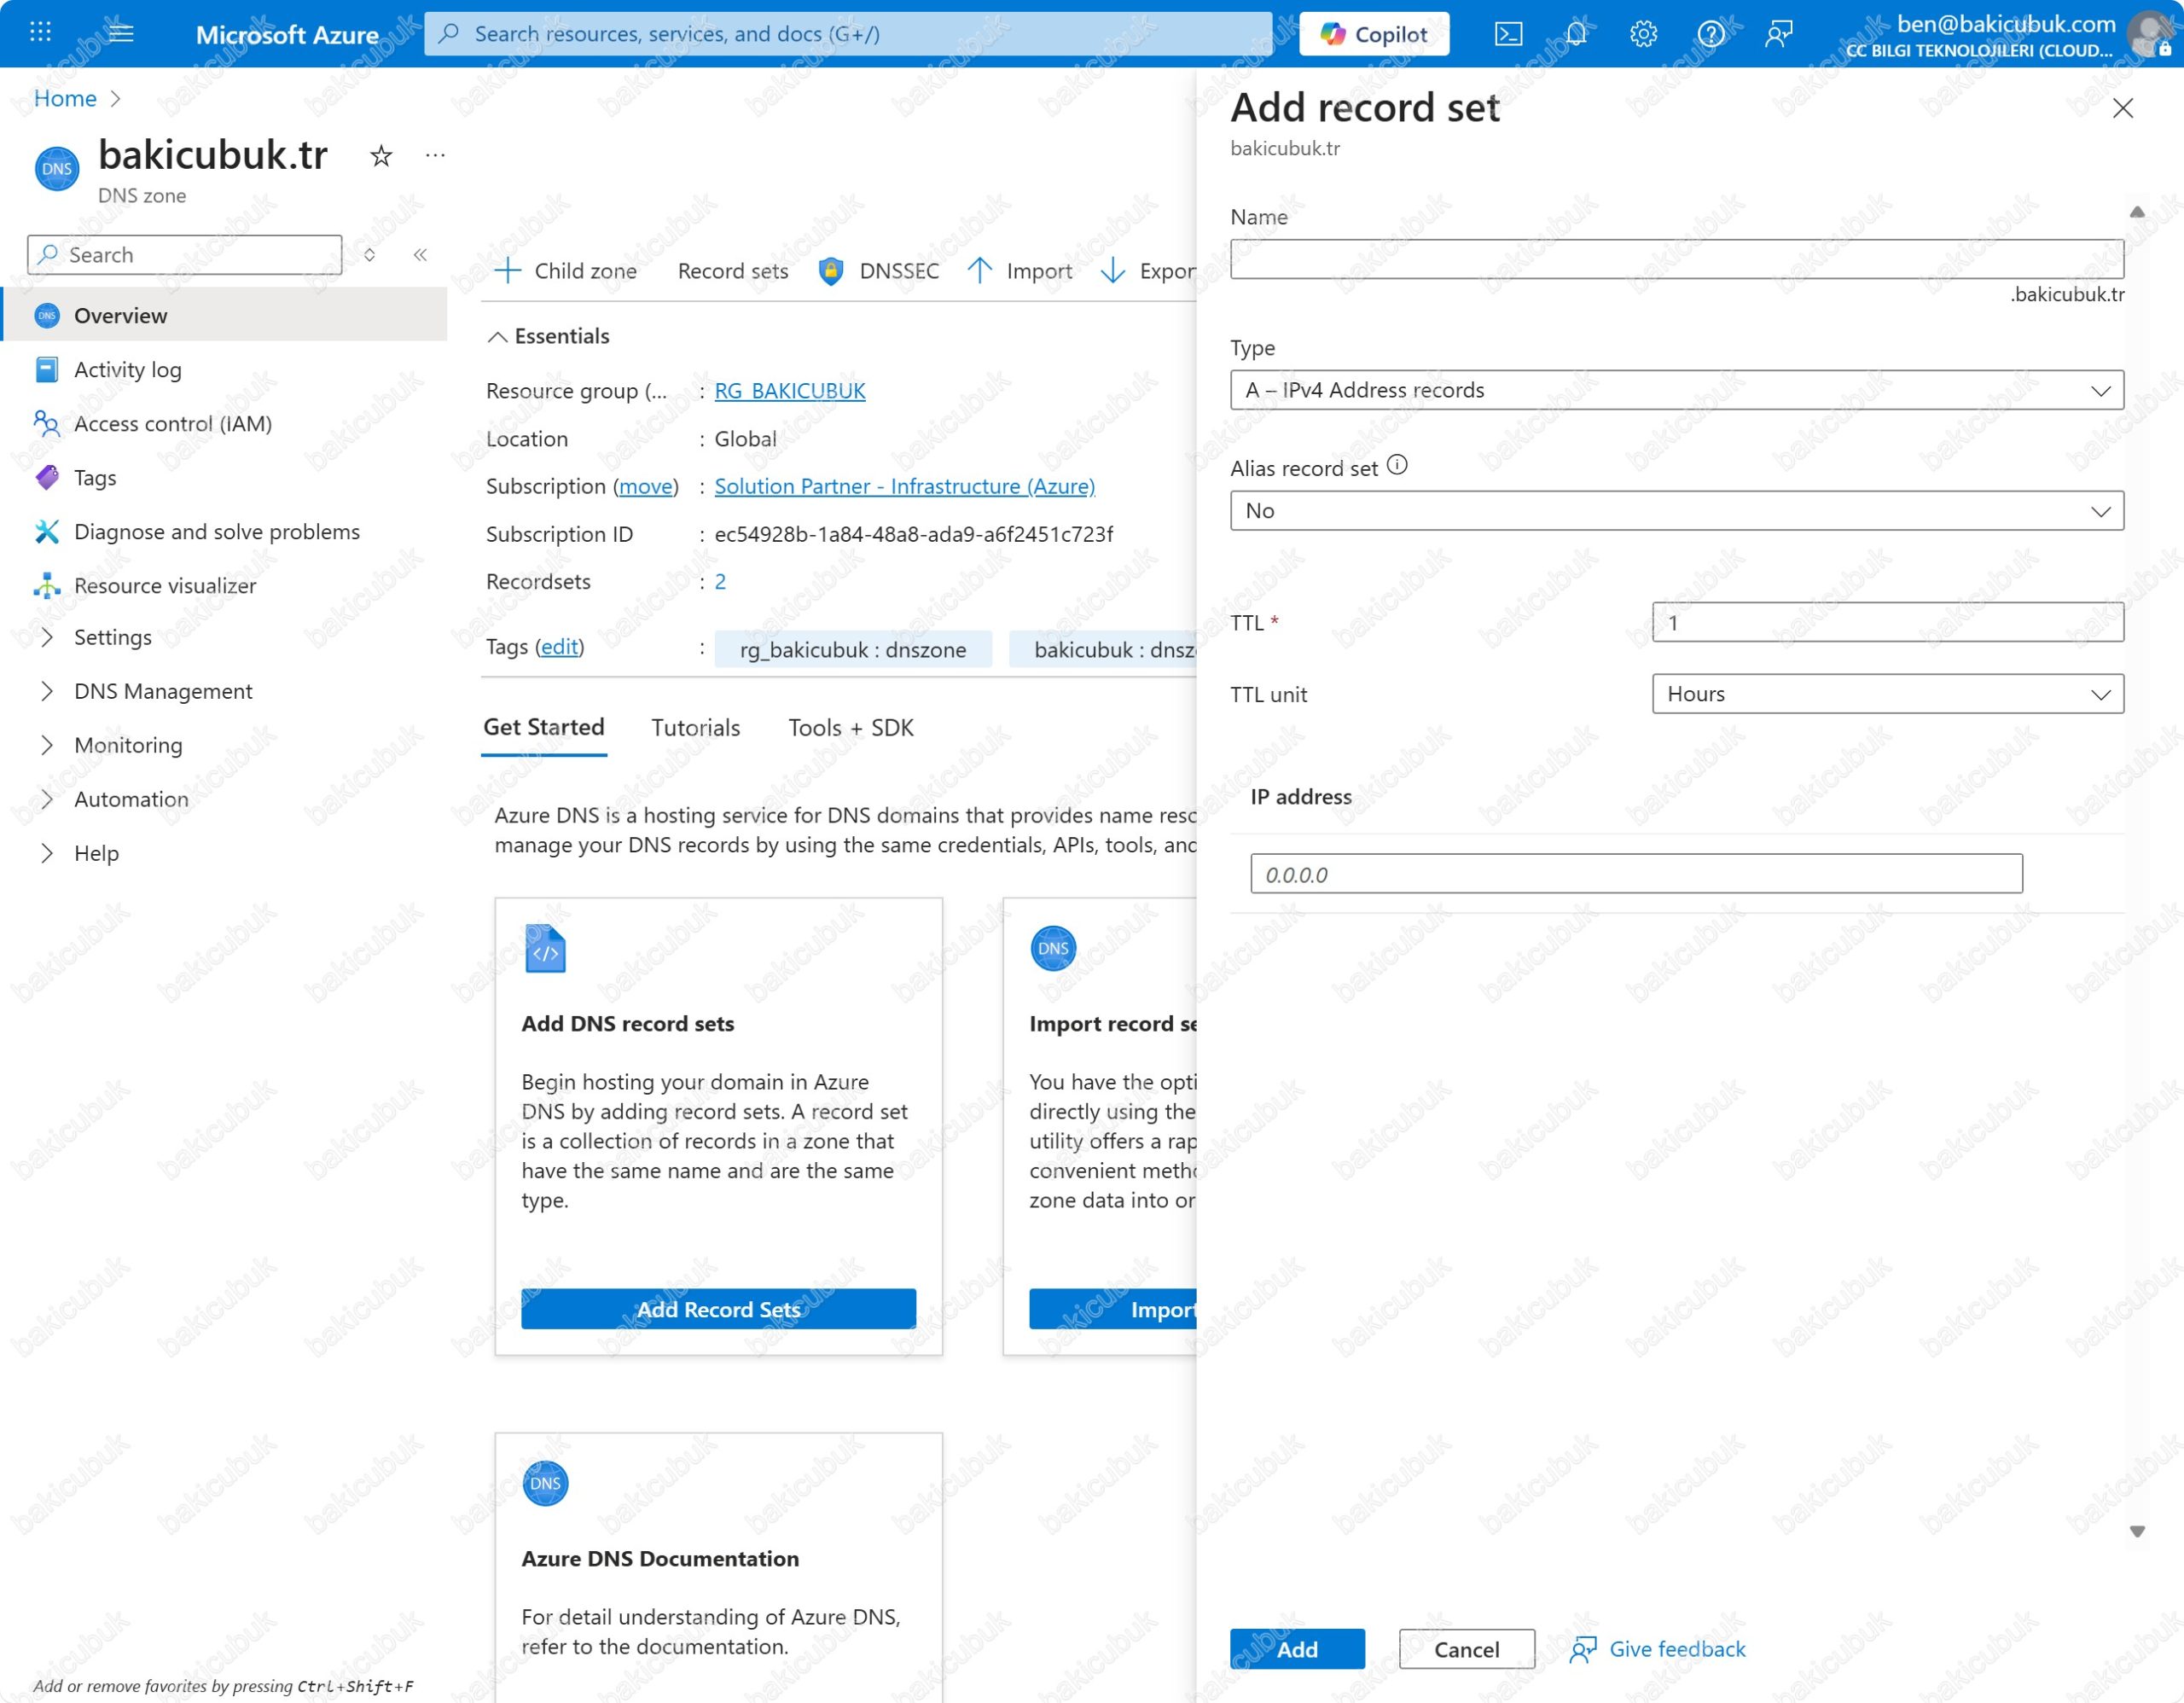Favorite bakicubuk.tr with star icon
This screenshot has width=2184, height=1703.
click(x=380, y=156)
